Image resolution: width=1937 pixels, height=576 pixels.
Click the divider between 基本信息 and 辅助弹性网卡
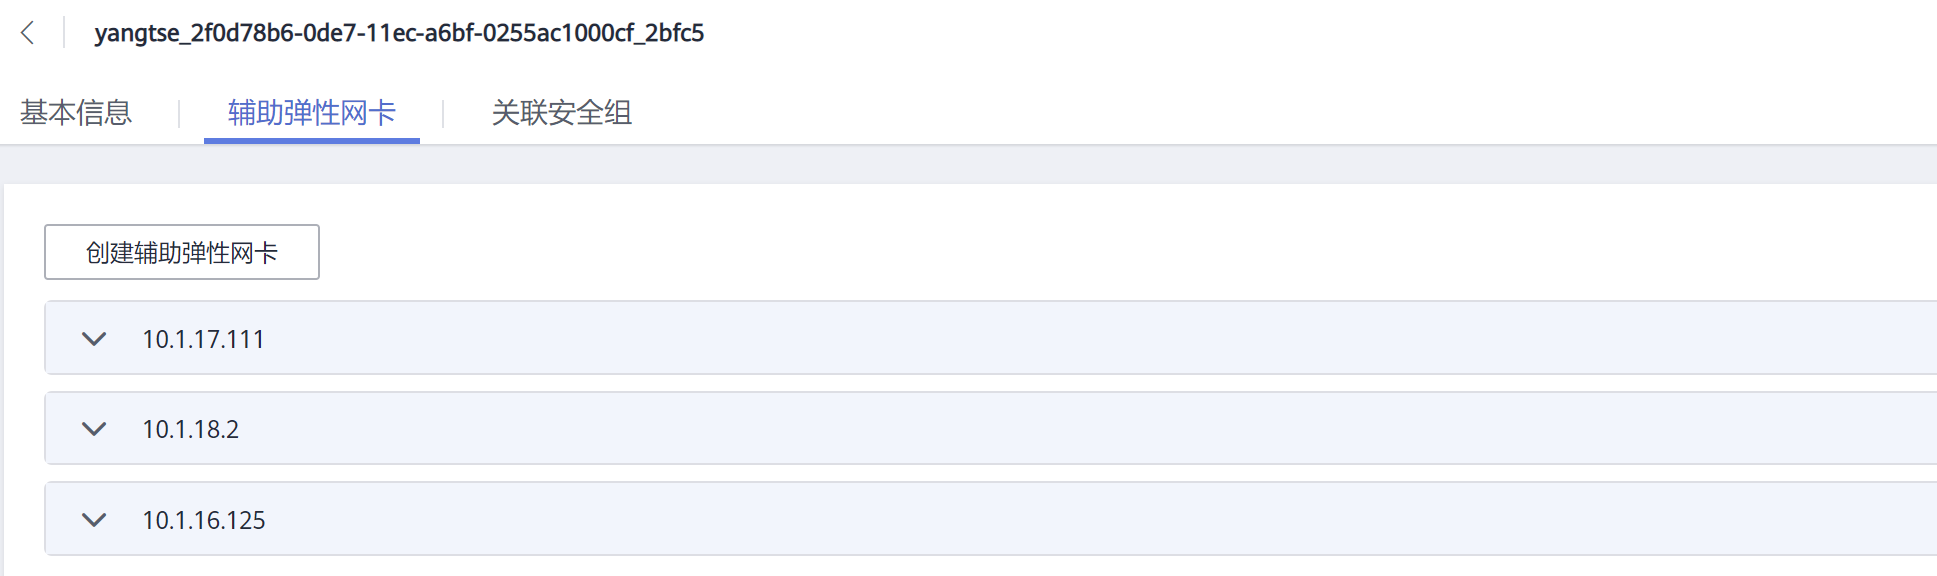click(x=179, y=113)
